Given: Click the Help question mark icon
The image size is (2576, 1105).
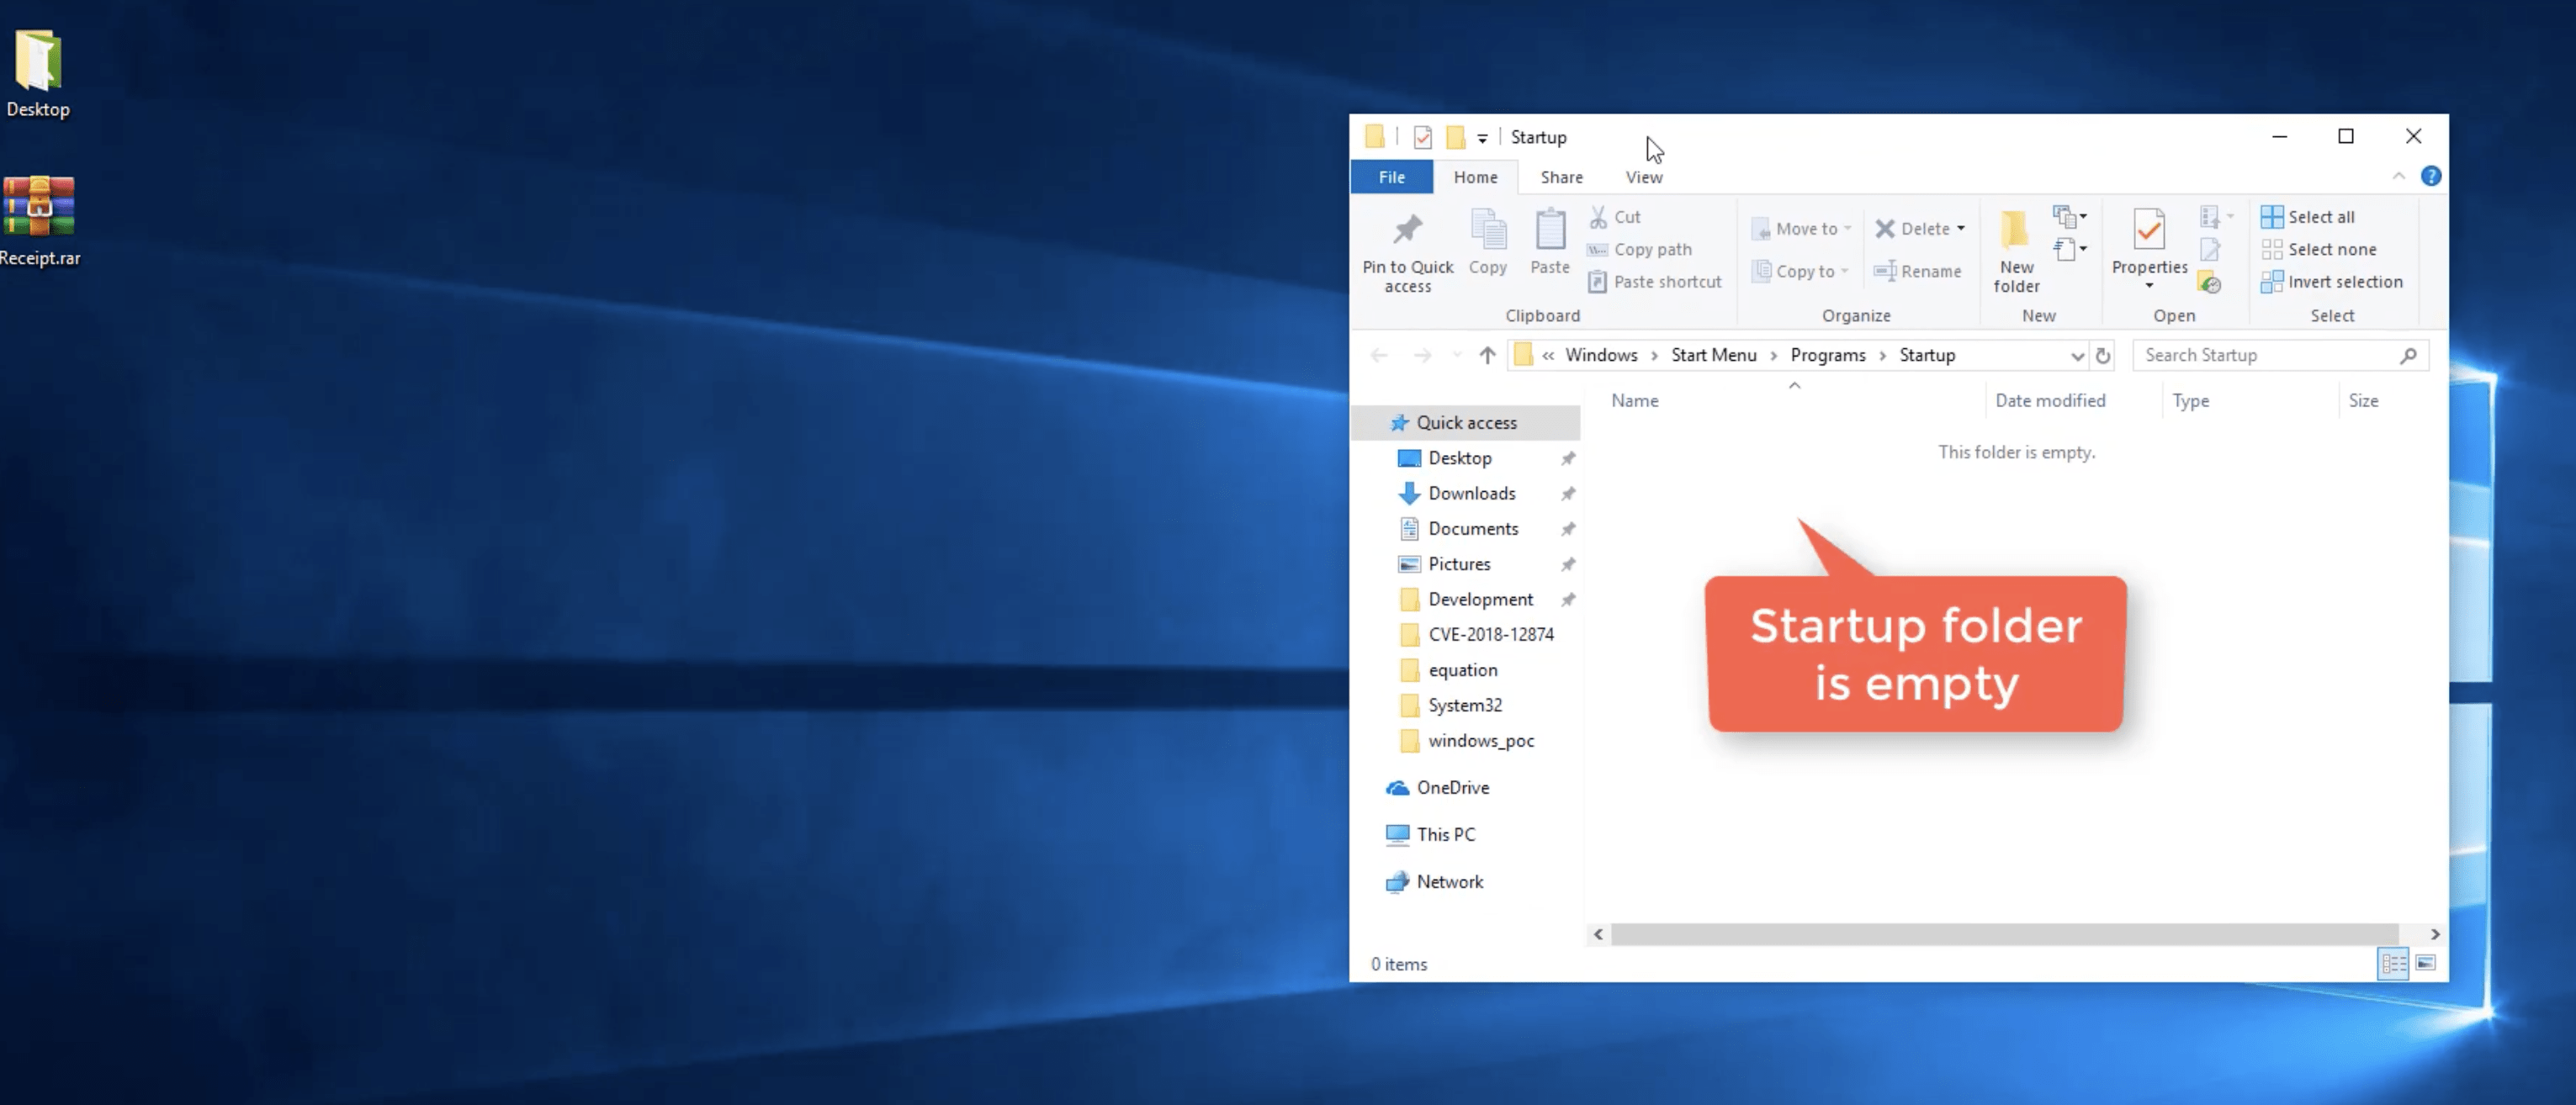Looking at the screenshot, I should pos(2430,176).
